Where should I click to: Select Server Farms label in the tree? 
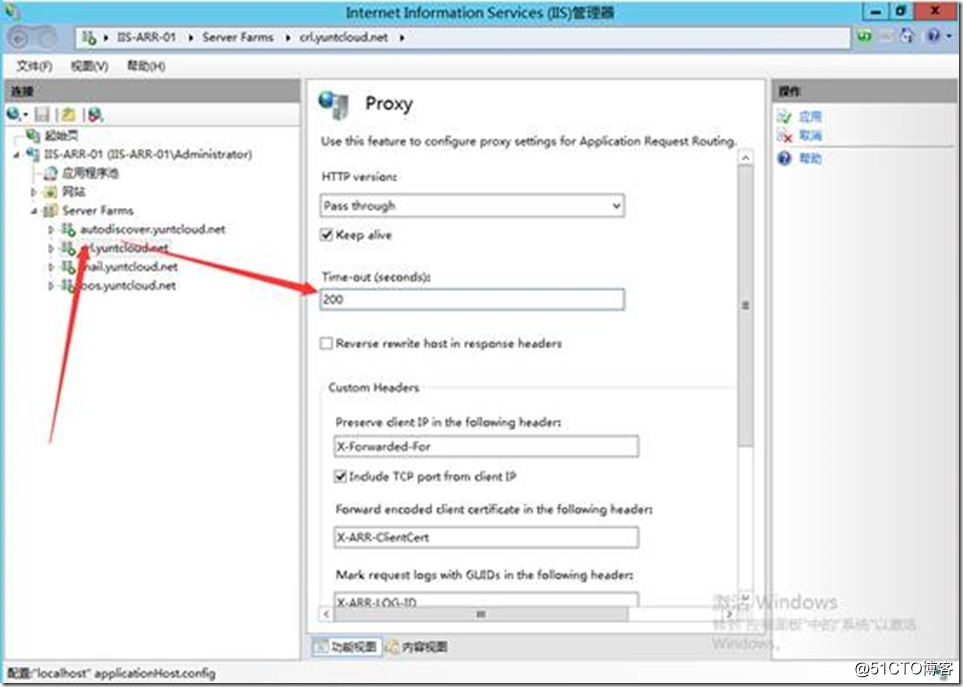(x=98, y=211)
